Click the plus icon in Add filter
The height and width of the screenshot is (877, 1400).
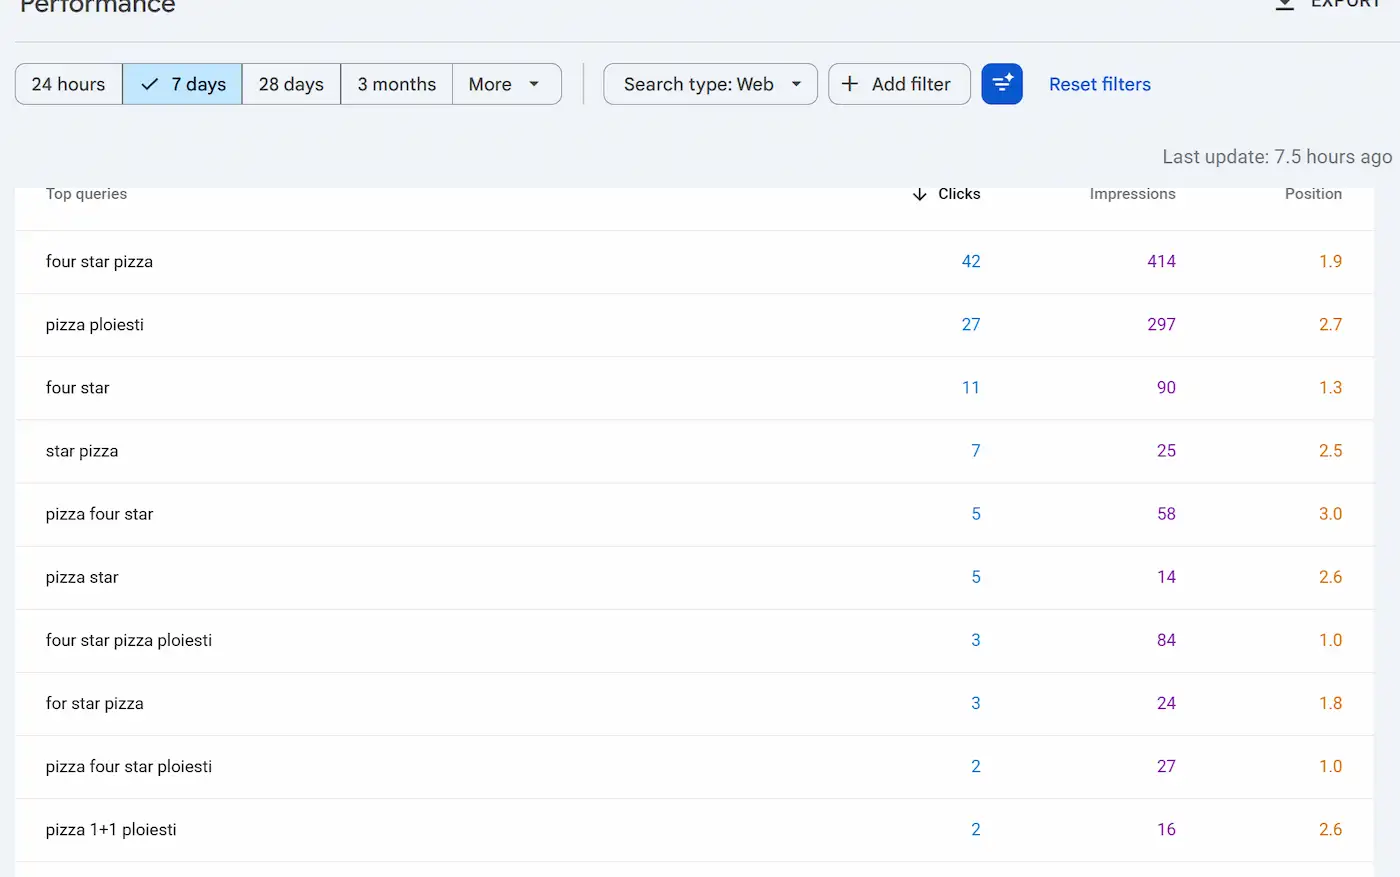[850, 84]
